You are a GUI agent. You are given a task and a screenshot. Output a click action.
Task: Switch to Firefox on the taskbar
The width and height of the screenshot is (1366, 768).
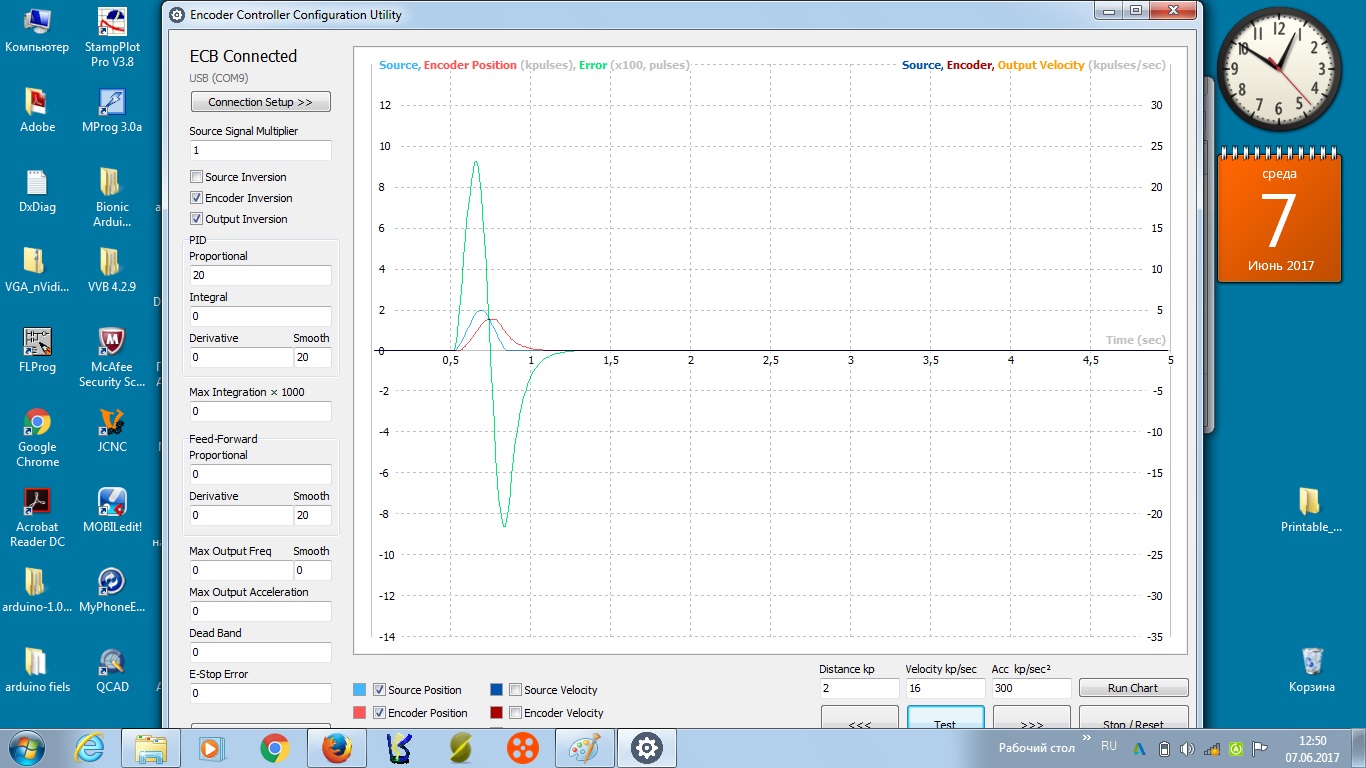337,747
